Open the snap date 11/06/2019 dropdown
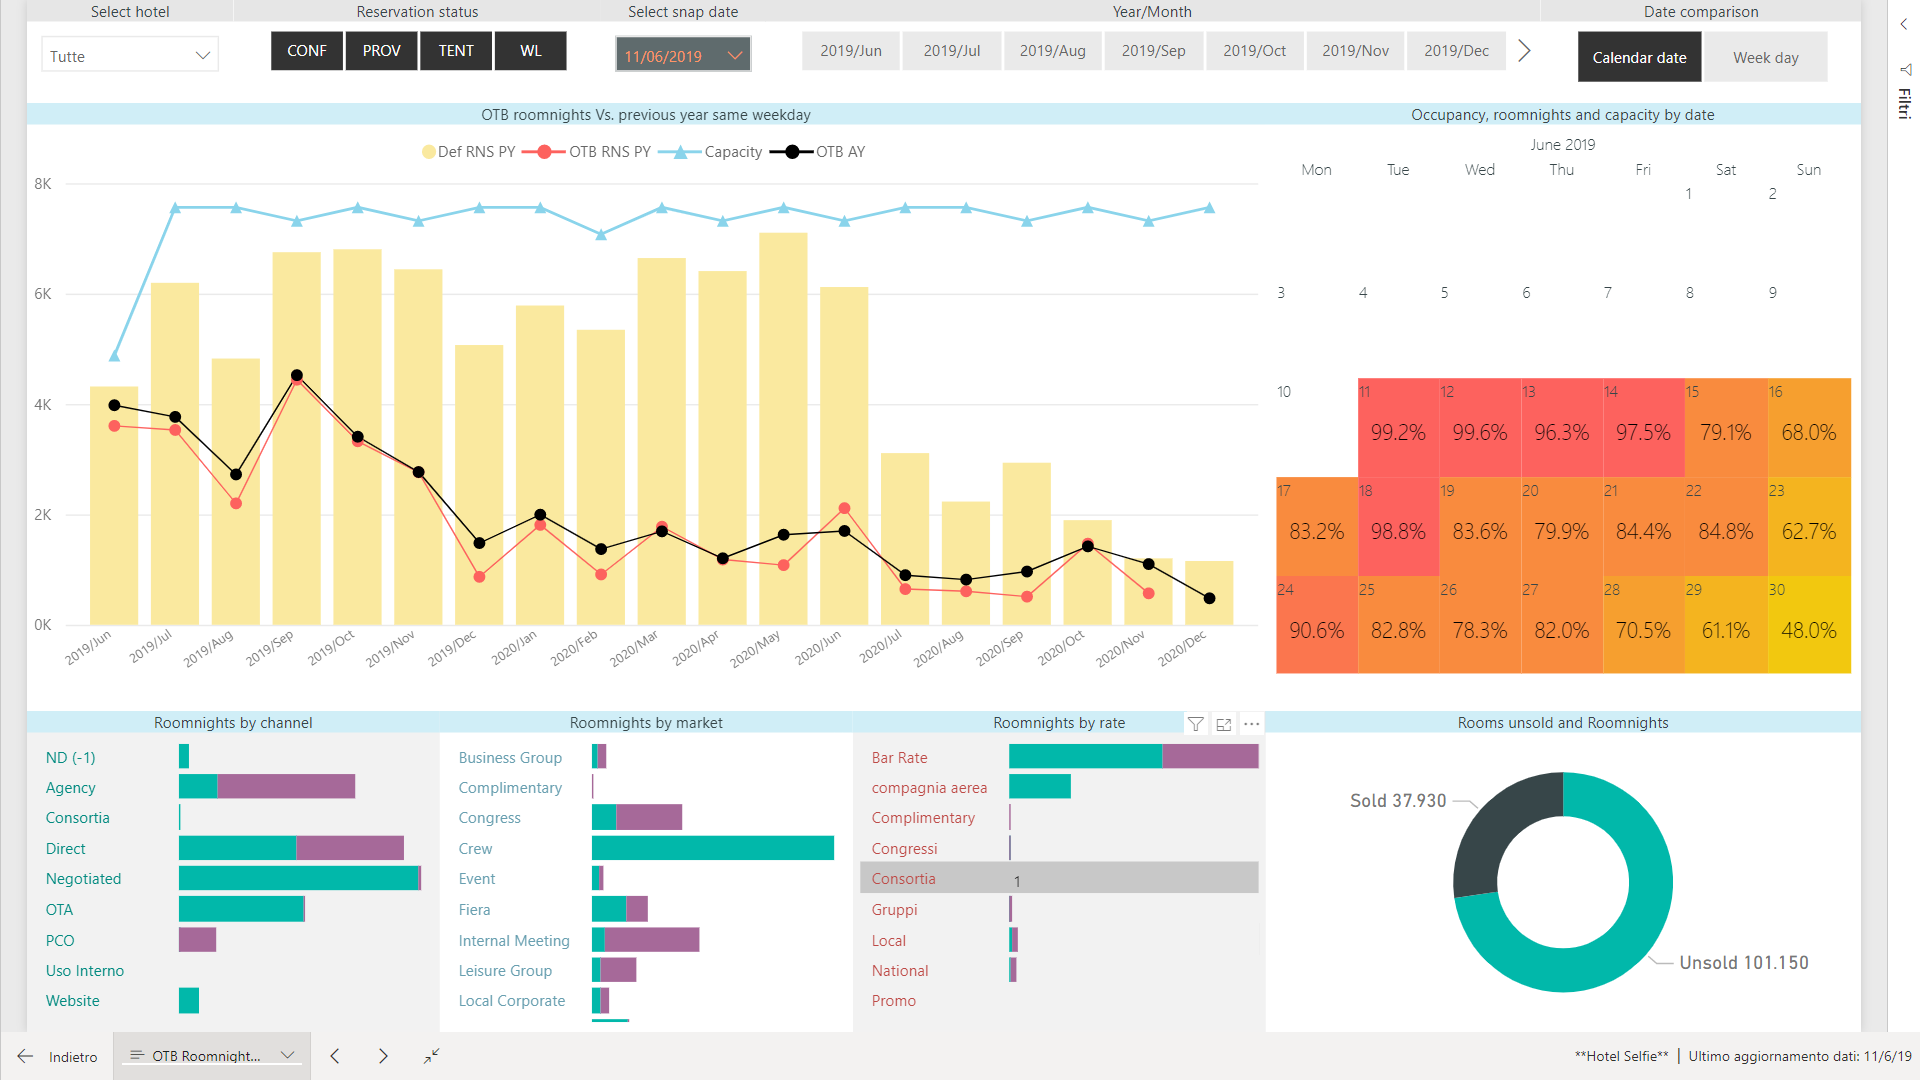Image resolution: width=1920 pixels, height=1080 pixels. [x=683, y=56]
